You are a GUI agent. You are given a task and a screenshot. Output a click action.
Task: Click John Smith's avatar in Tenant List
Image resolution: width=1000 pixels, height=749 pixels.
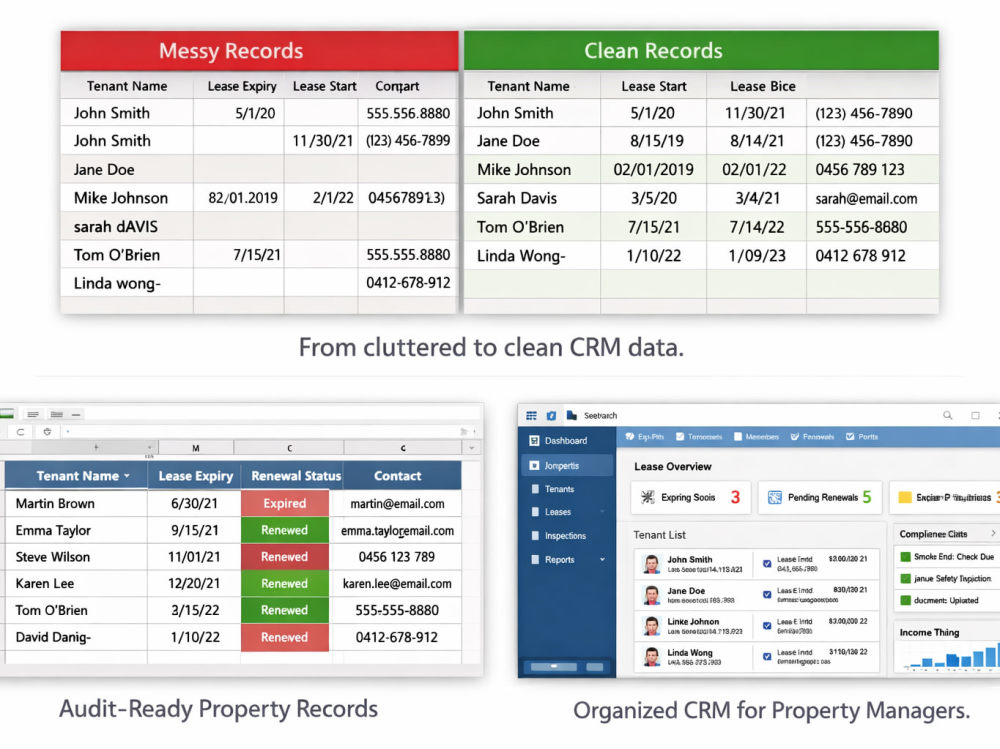click(651, 564)
